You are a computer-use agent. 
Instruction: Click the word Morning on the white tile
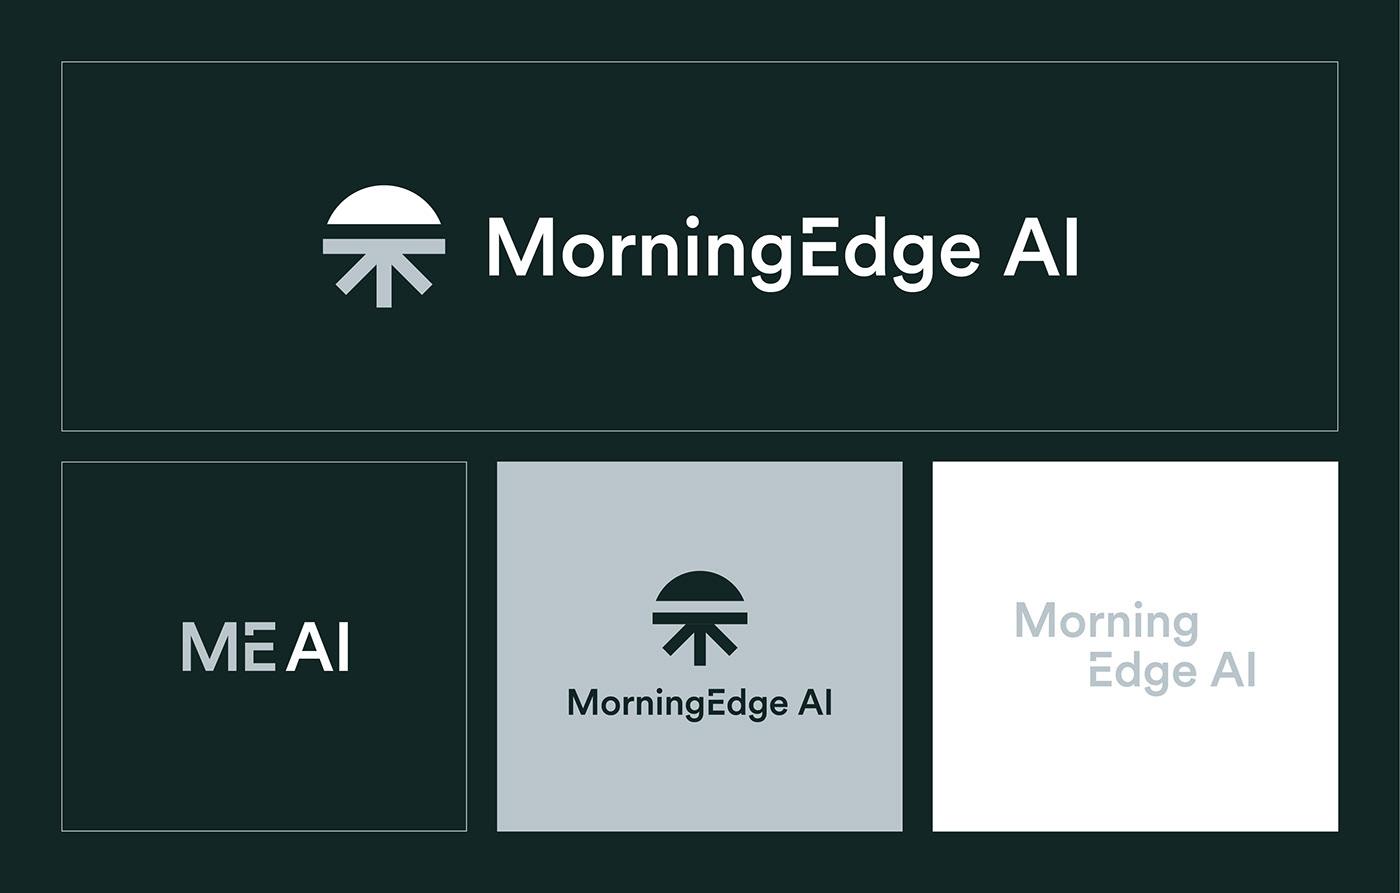point(1106,622)
